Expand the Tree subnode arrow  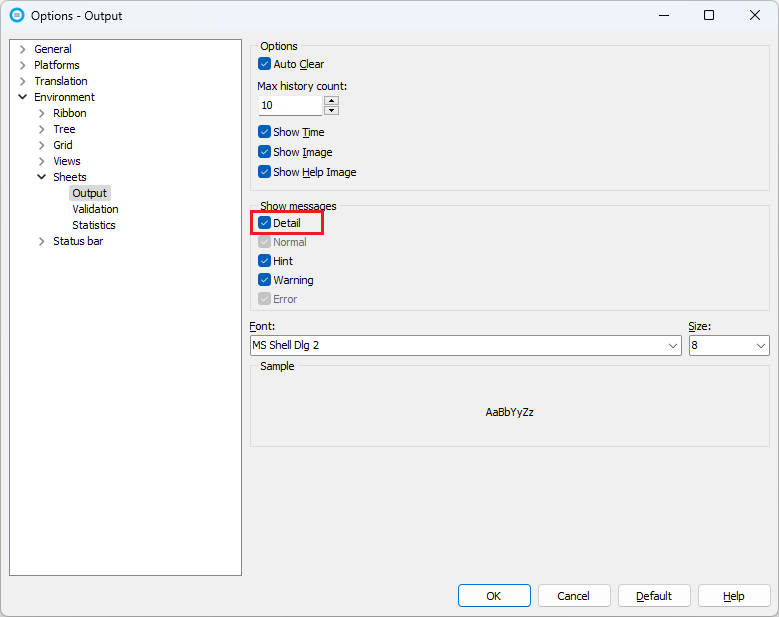pyautogui.click(x=42, y=129)
